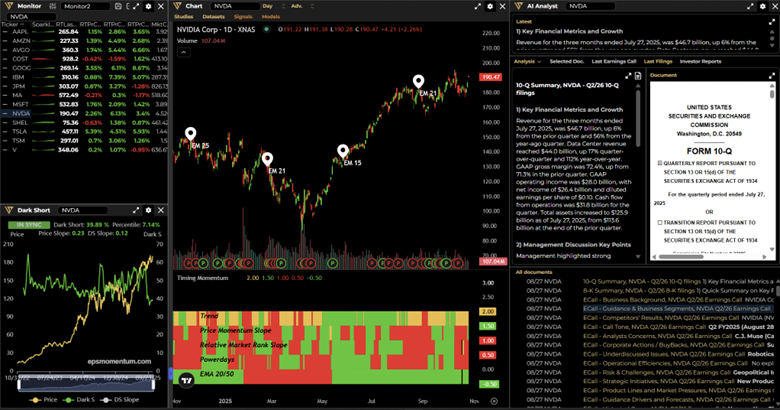780x410 pixels.
Task: Expand the Dark Short panel fullscreen
Action: coord(136,210)
